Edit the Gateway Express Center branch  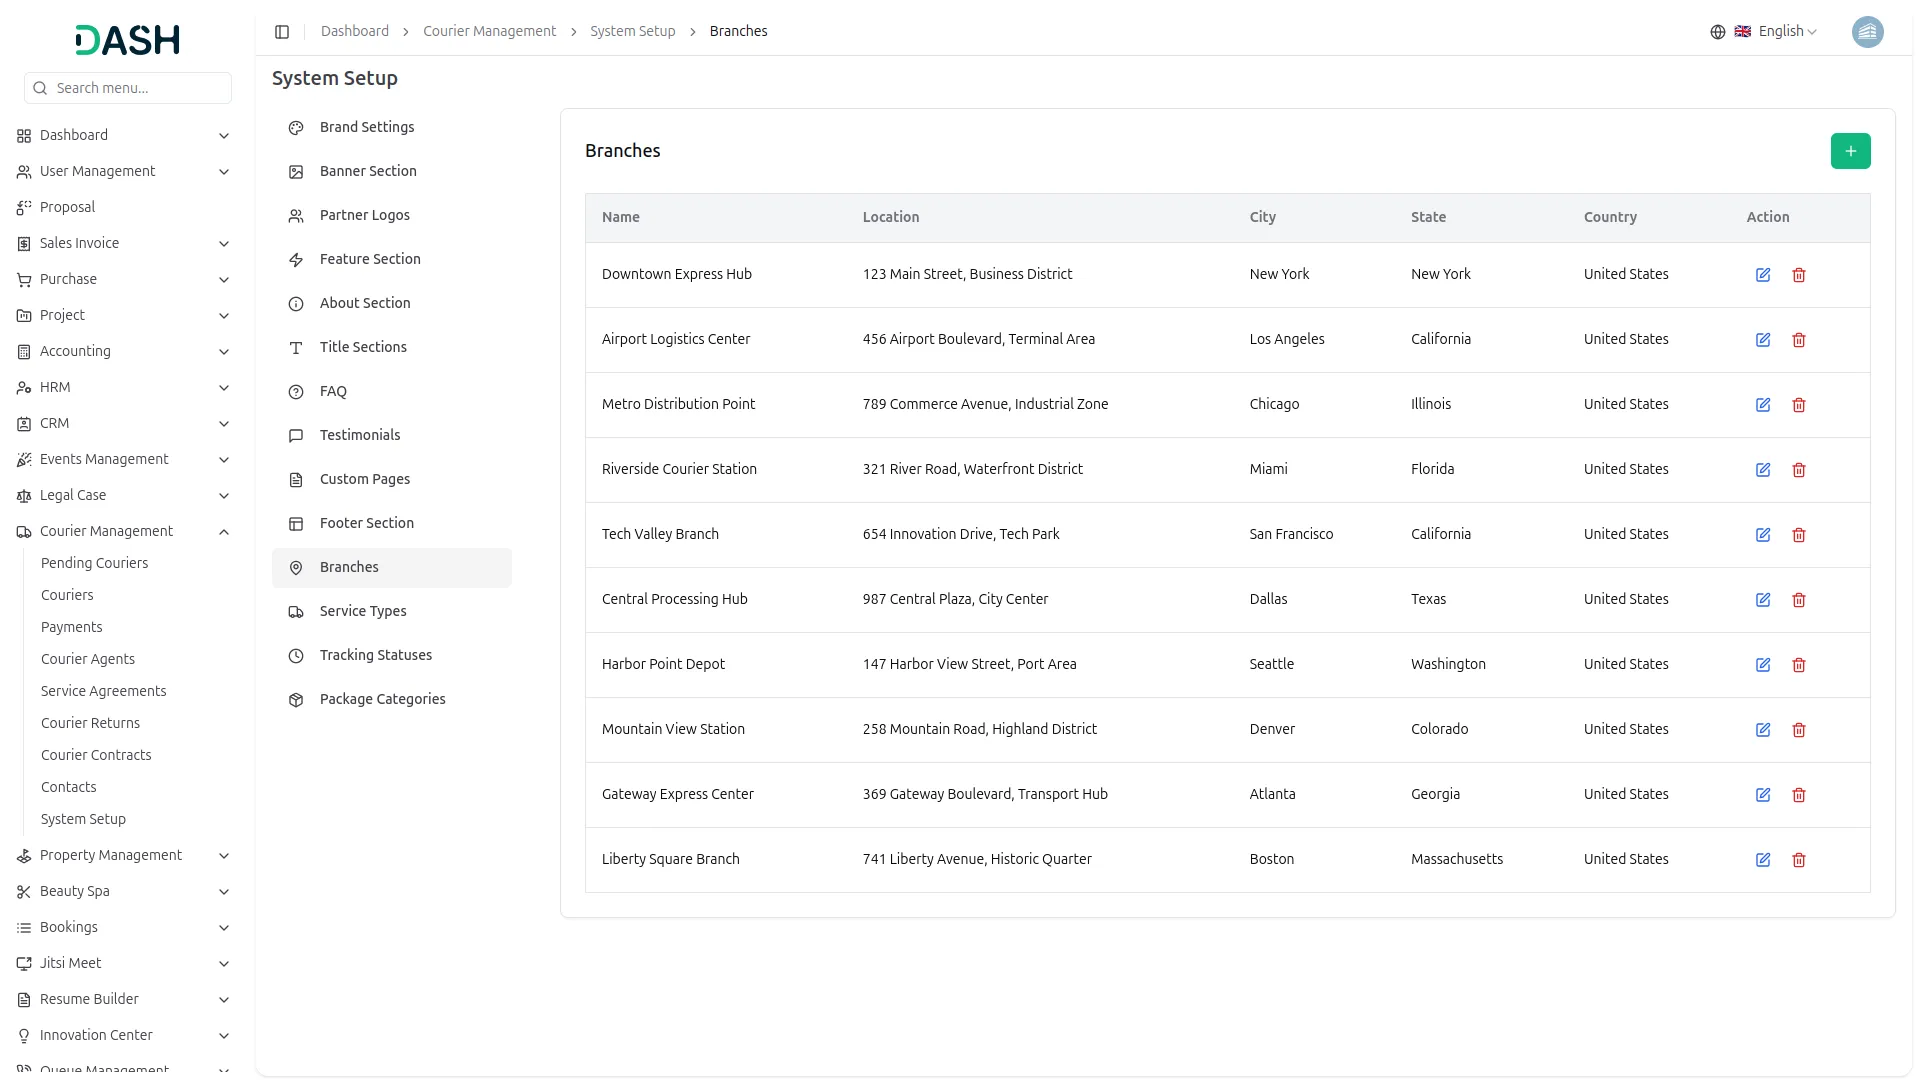click(1763, 795)
